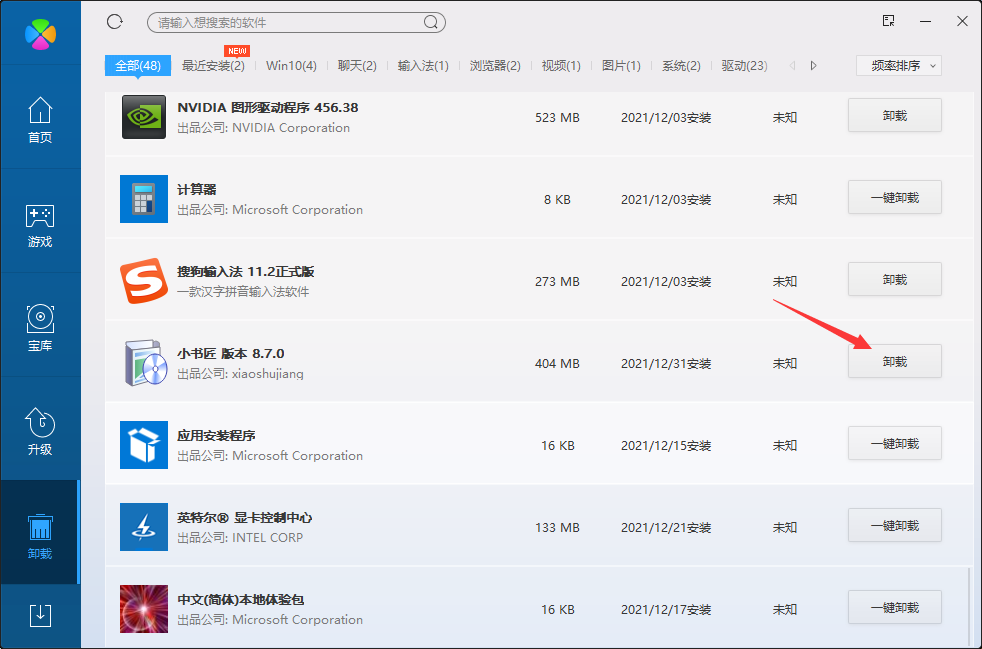This screenshot has height=649, width=982.
Task: Select the 全部(48) tab
Action: (x=138, y=66)
